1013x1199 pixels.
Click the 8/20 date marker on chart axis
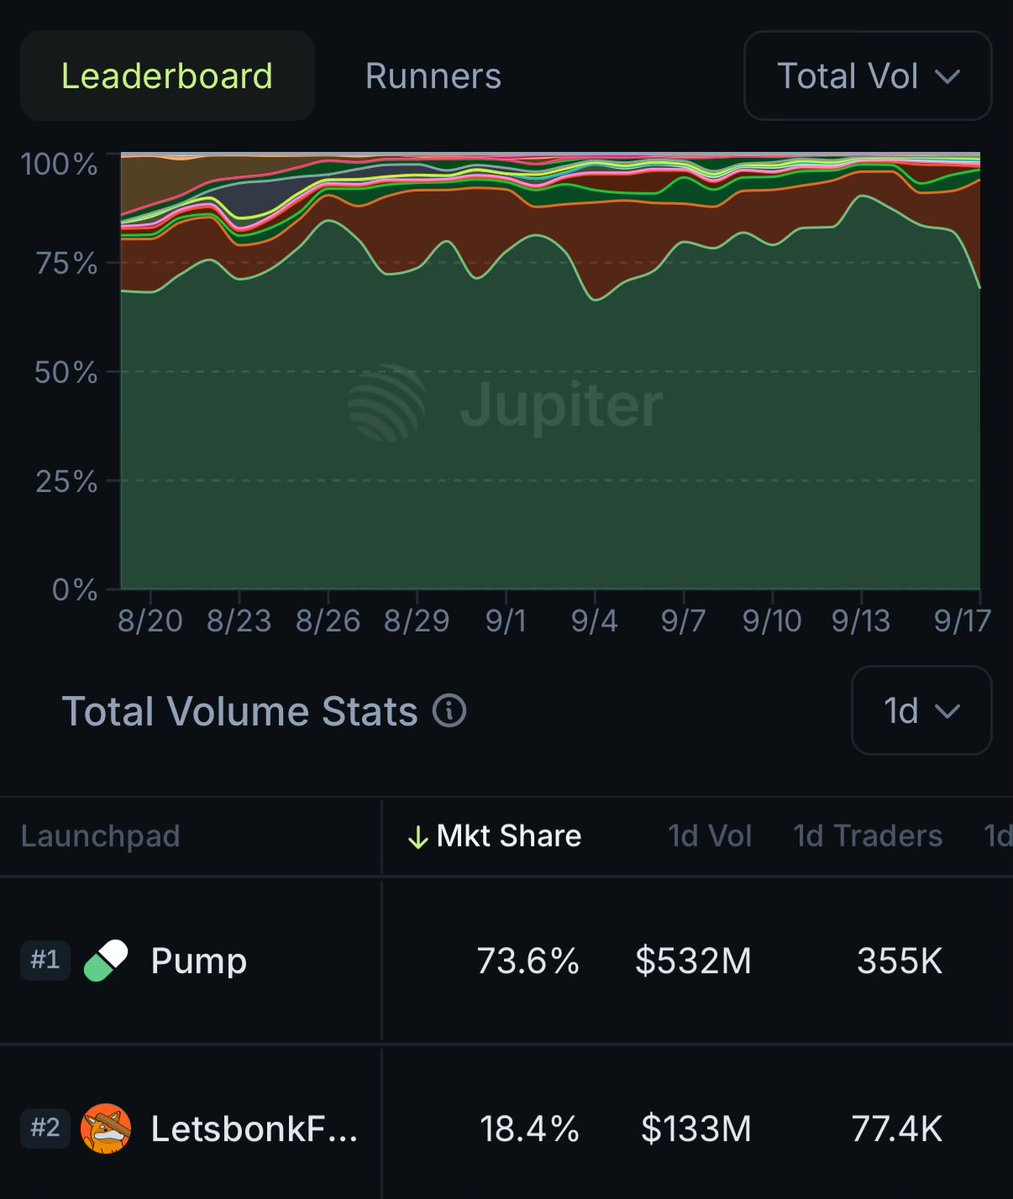tap(150, 621)
